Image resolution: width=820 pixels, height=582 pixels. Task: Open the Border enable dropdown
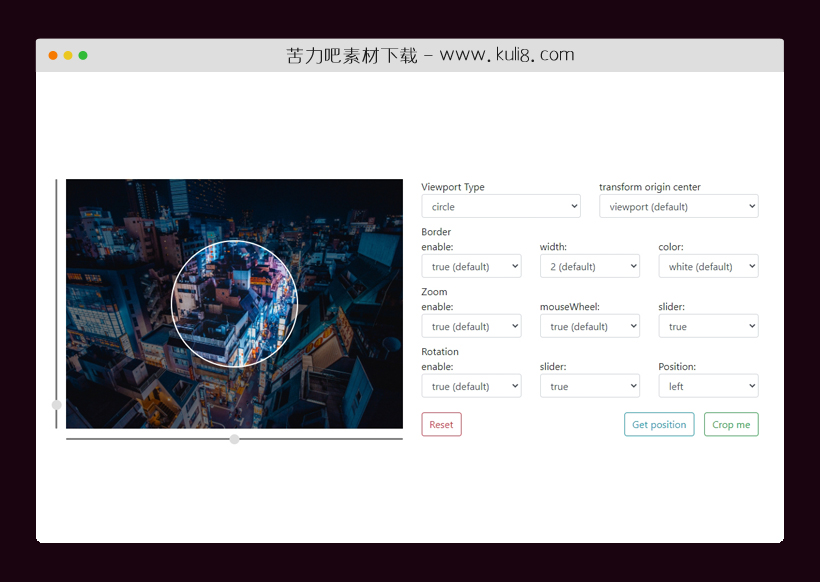(471, 266)
